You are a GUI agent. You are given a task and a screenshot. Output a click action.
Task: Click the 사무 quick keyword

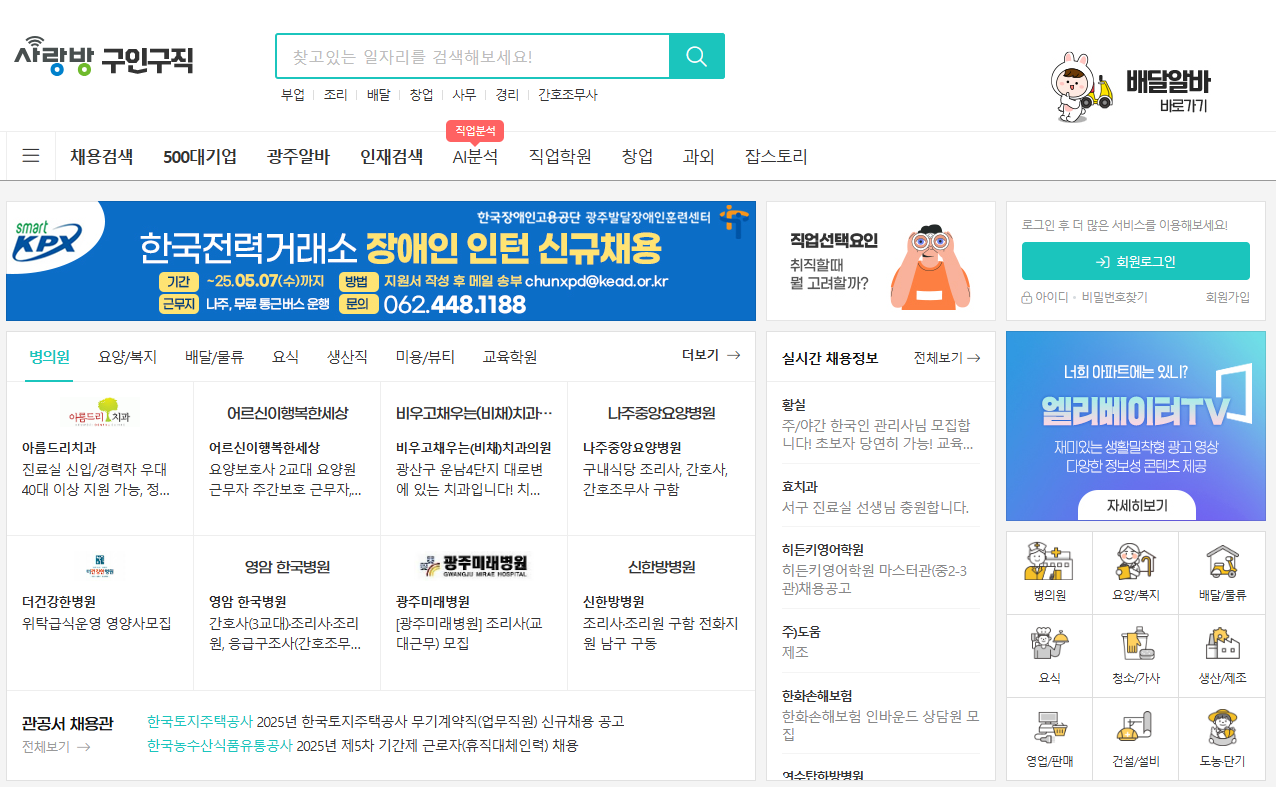coord(464,95)
